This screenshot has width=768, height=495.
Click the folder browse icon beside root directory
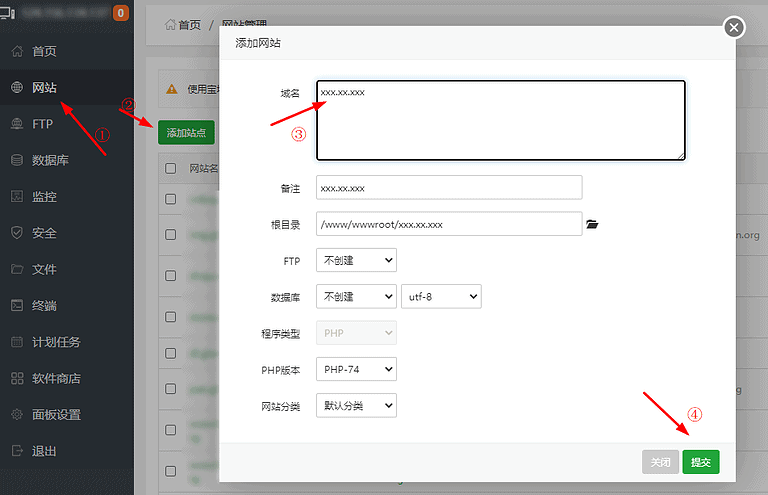[x=592, y=224]
